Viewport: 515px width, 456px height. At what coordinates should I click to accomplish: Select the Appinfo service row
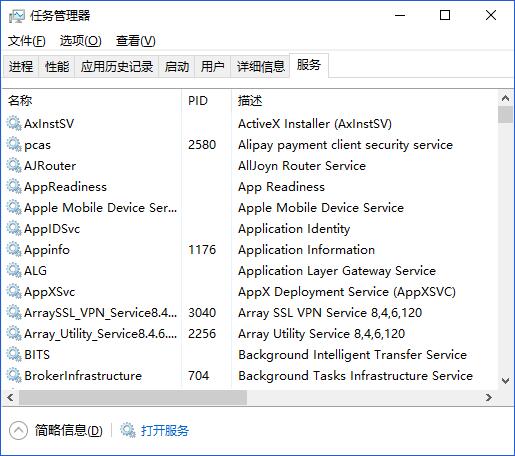(x=250, y=250)
